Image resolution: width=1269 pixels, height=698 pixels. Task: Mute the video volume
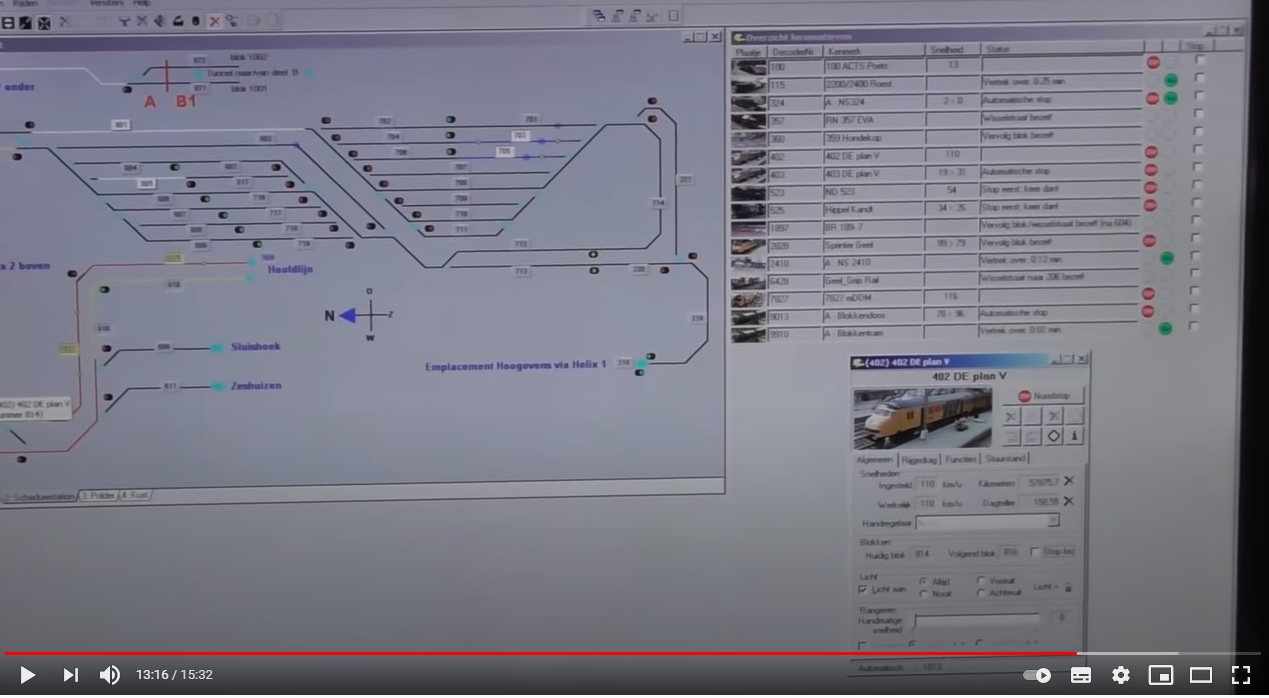[109, 675]
